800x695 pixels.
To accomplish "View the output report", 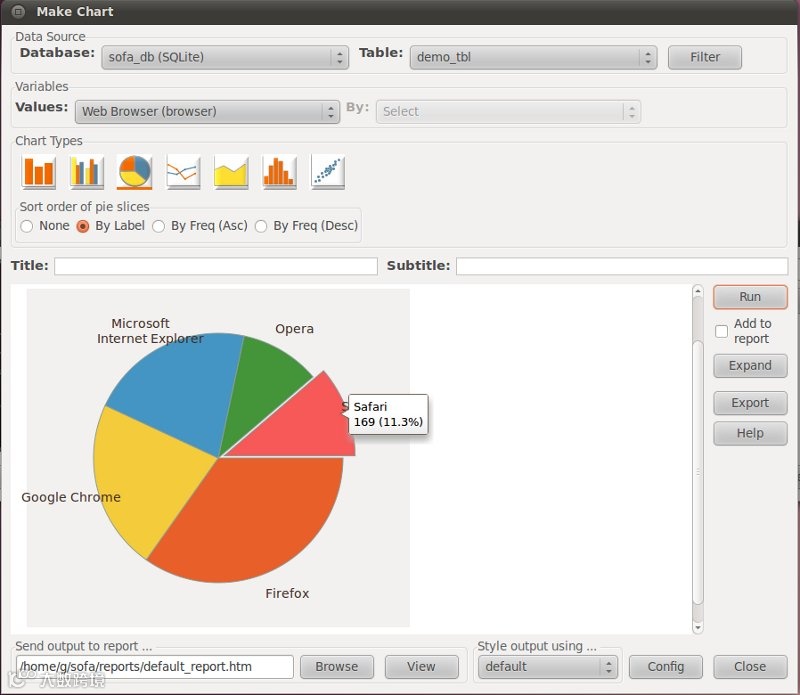I will pyautogui.click(x=421, y=667).
